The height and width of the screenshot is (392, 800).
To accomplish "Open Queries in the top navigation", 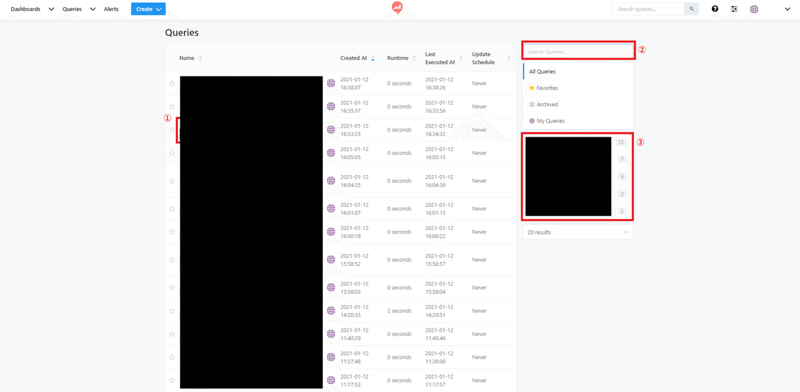I will (72, 9).
